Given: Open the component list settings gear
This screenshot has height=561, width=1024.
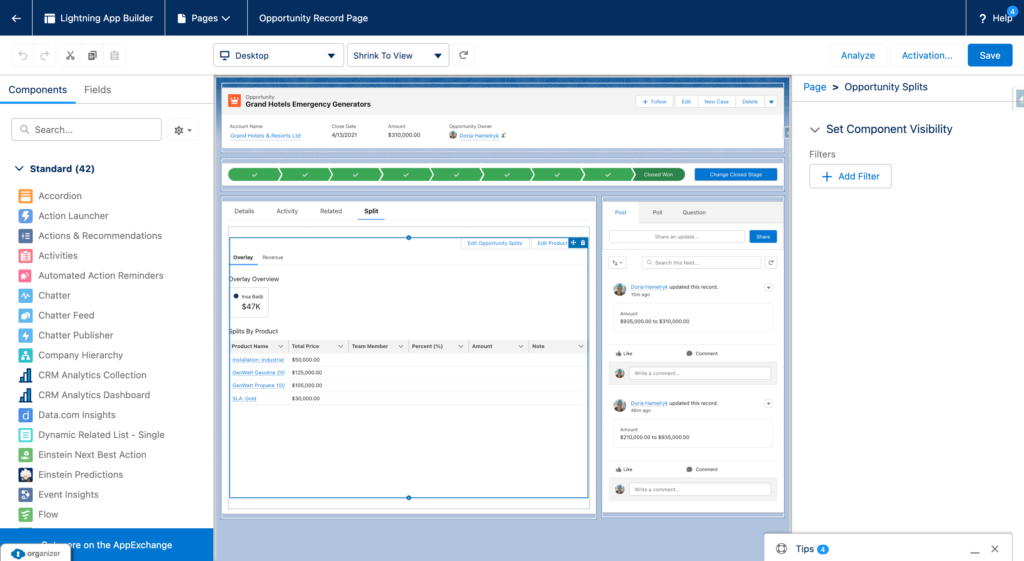Looking at the screenshot, I should coord(183,130).
